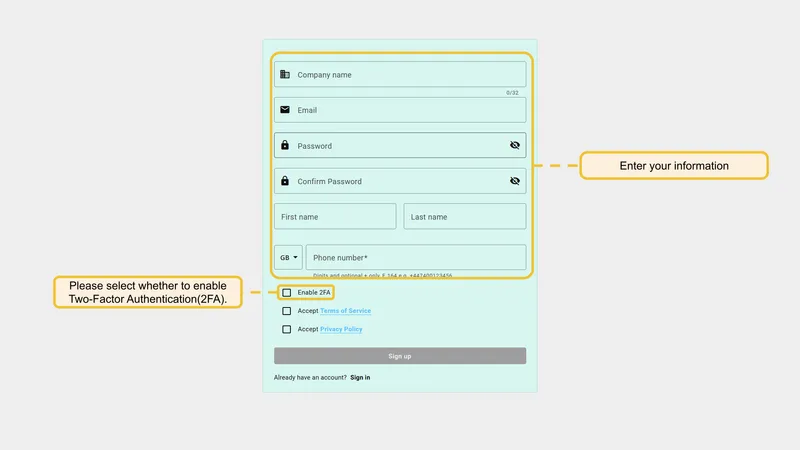The width and height of the screenshot is (800, 450).
Task: Open the GB country code dropdown
Action: click(288, 257)
